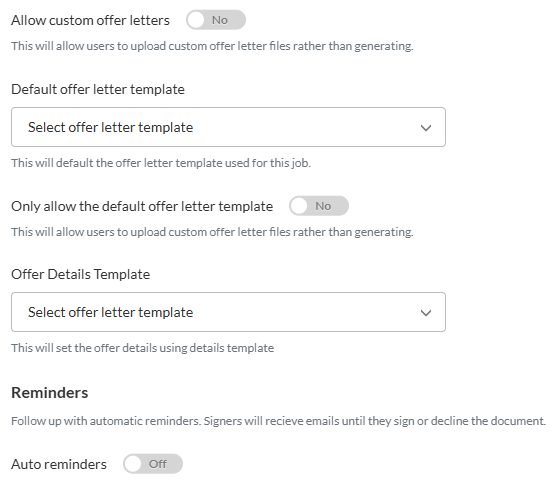
Task: Click the Default offer letter template field label
Action: [x=98, y=89]
